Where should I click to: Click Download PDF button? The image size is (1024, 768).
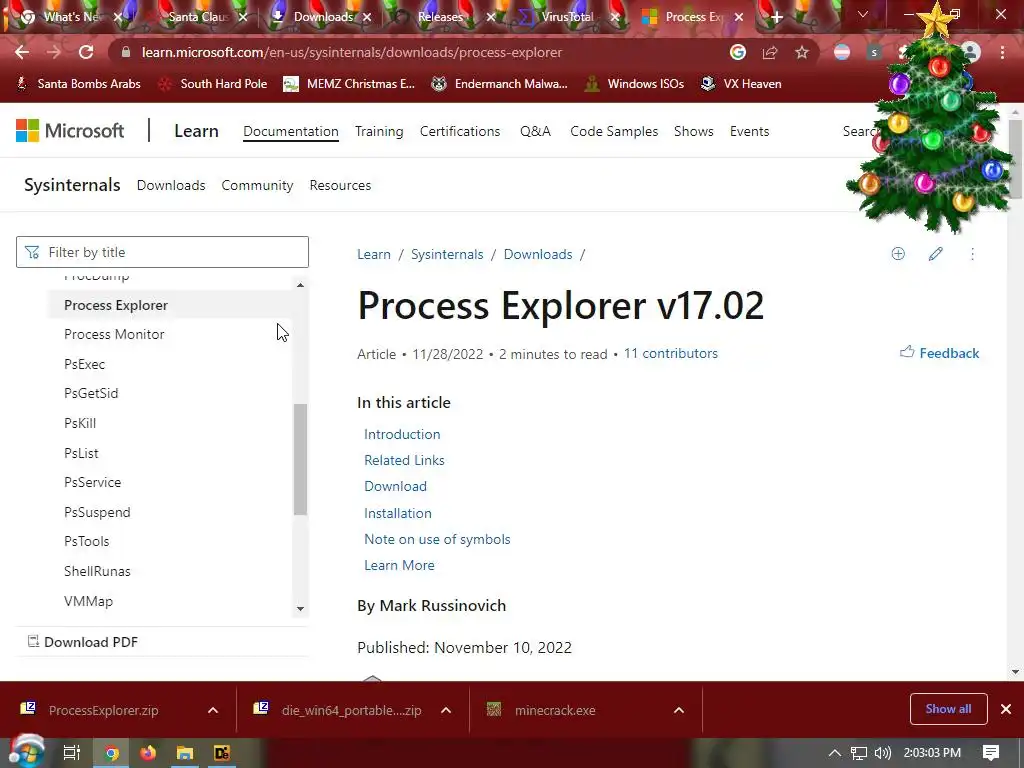pos(83,642)
